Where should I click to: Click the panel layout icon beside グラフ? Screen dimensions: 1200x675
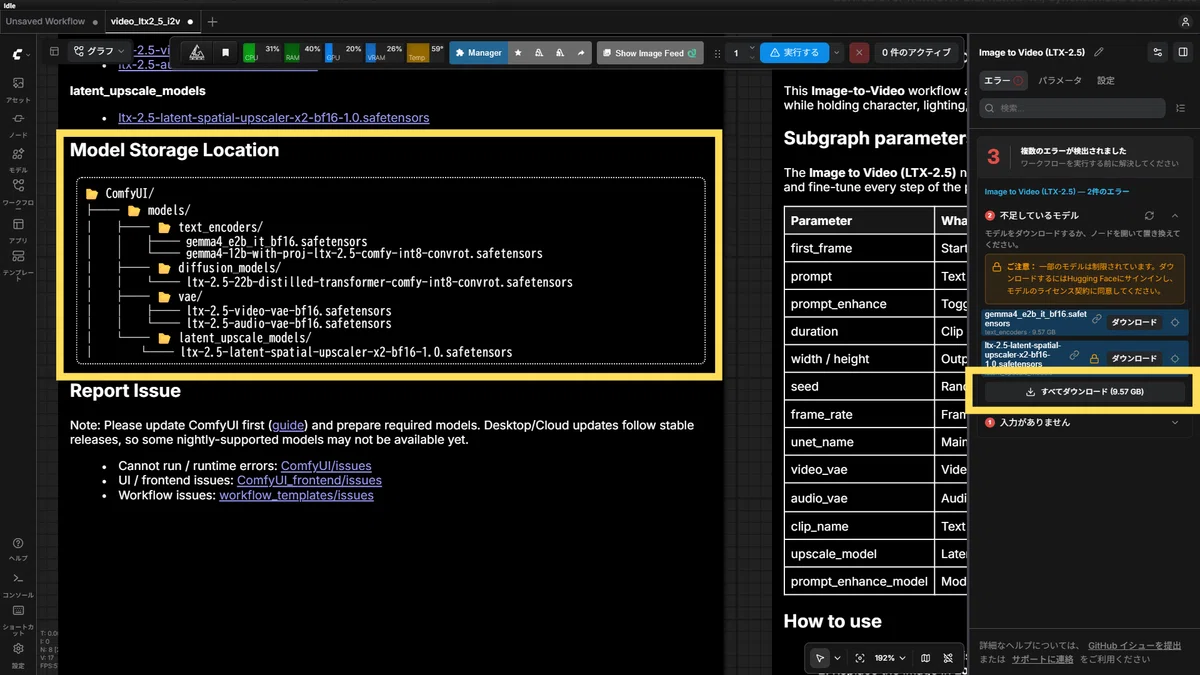55,52
